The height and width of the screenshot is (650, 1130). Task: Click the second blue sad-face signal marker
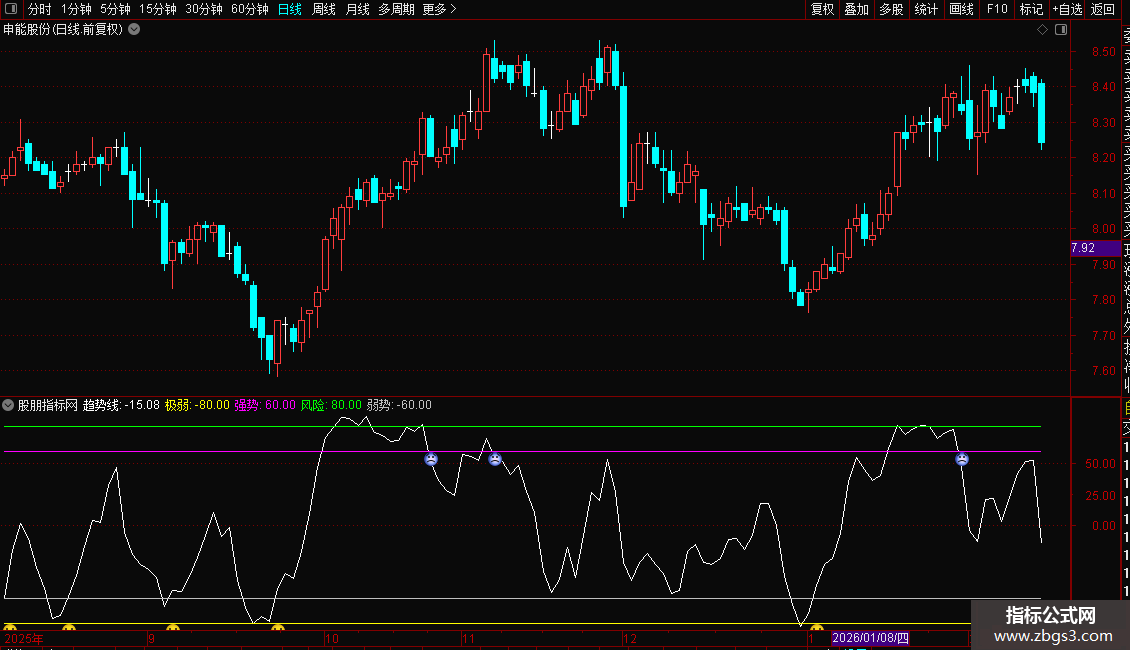495,459
